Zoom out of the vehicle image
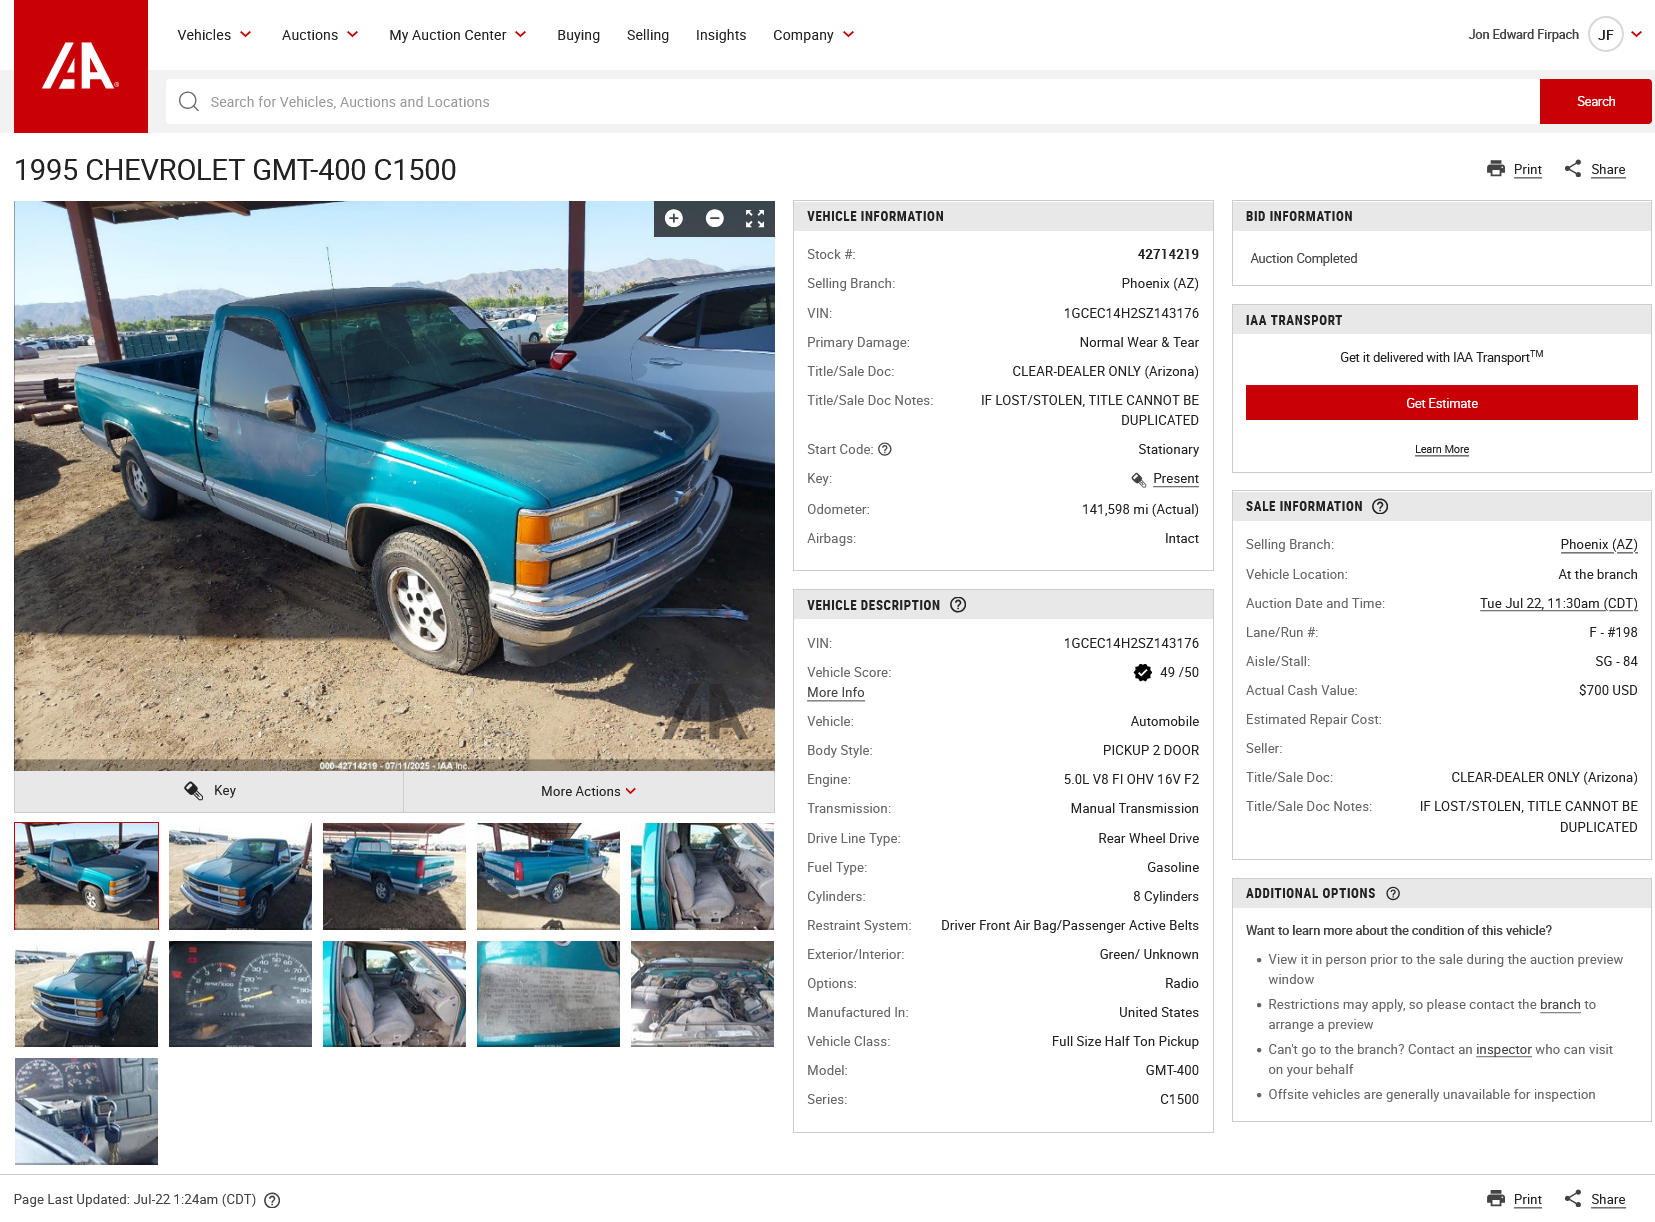 point(715,218)
